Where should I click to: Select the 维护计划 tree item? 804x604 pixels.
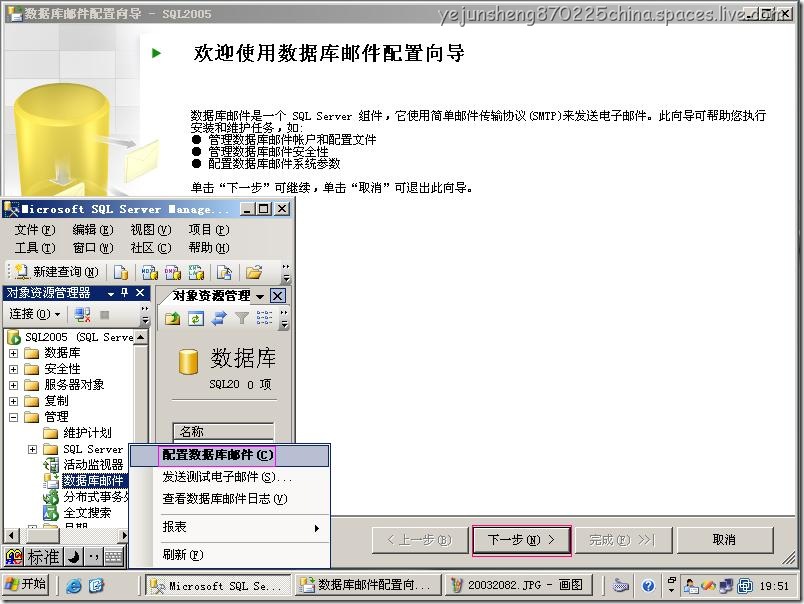(x=87, y=433)
